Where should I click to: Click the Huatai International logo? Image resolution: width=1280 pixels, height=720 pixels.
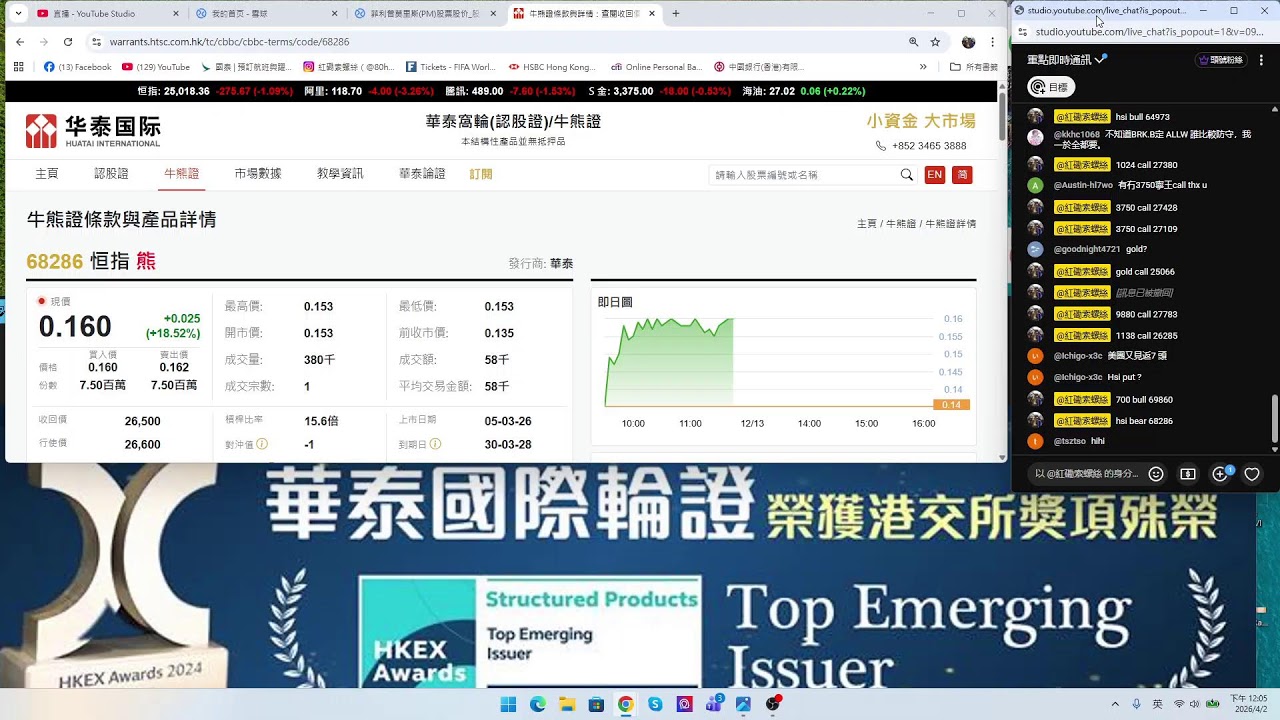pyautogui.click(x=93, y=131)
